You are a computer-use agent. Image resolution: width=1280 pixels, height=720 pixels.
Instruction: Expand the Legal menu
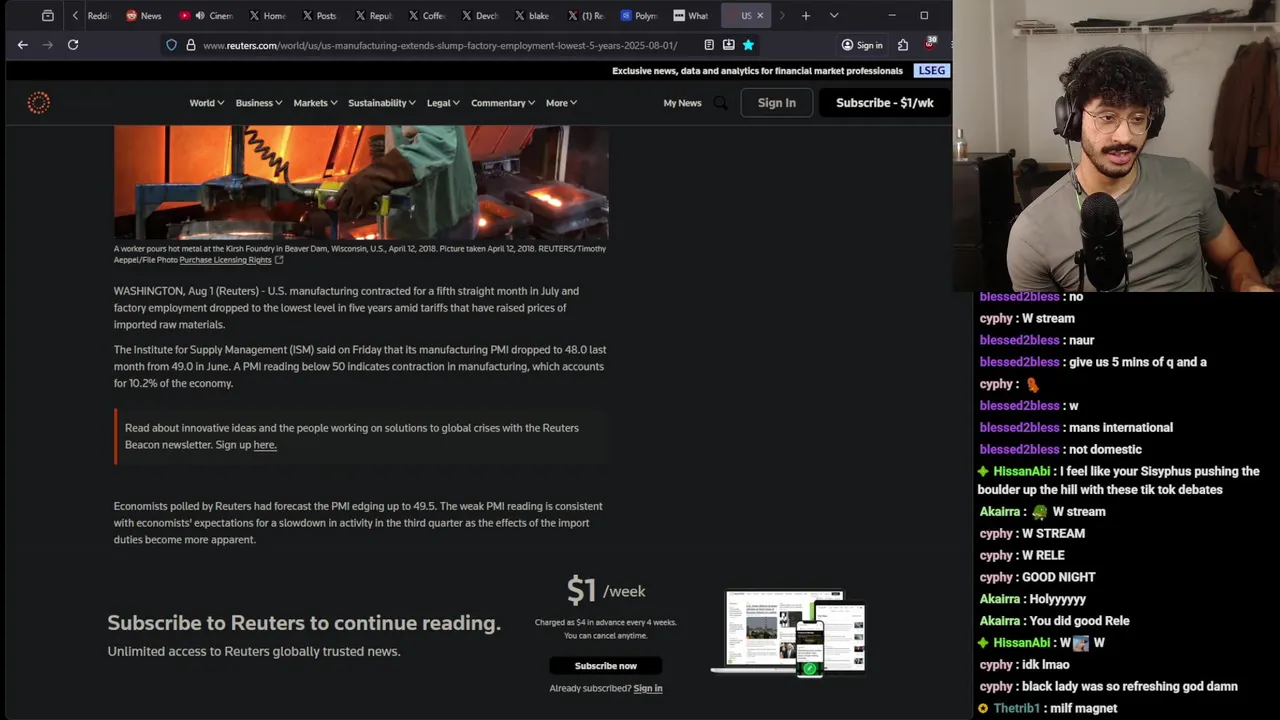443,103
